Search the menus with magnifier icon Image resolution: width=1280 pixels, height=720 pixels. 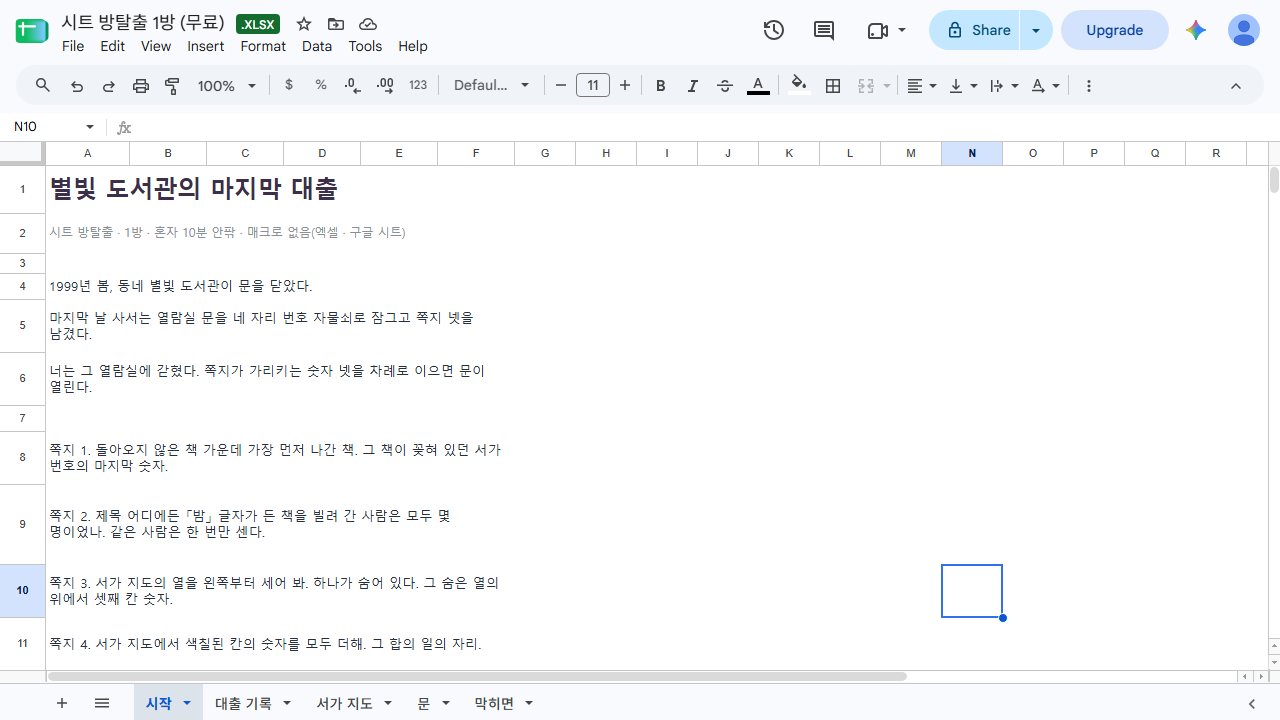pos(43,86)
